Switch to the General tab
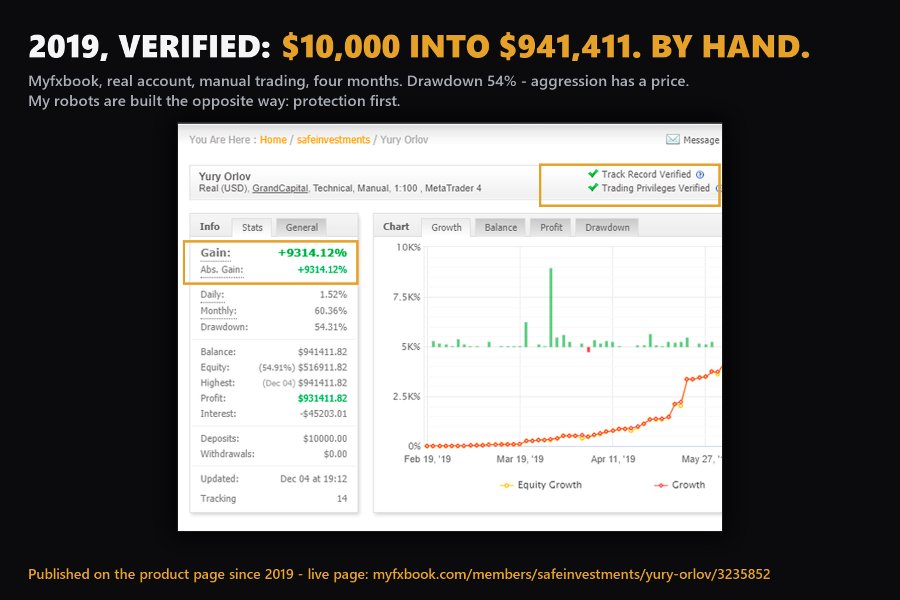 [x=301, y=227]
